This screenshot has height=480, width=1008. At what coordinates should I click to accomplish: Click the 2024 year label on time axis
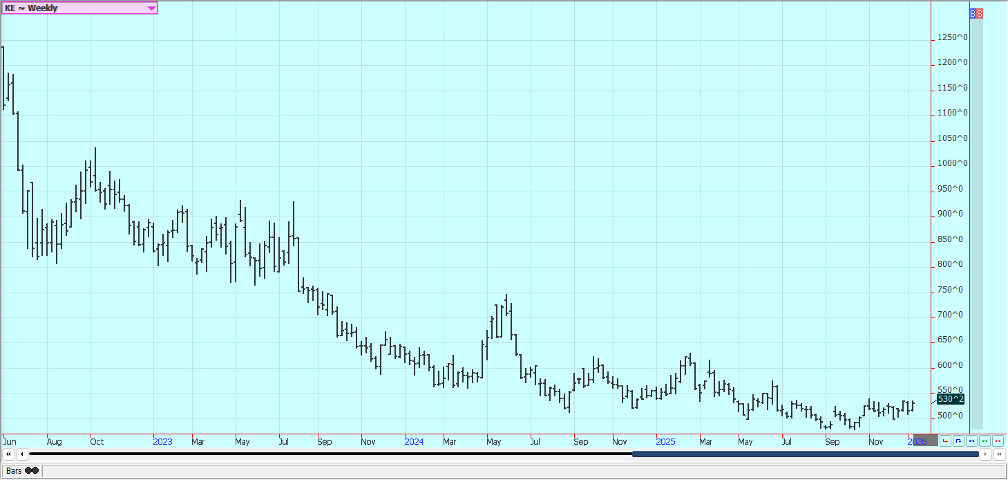(x=413, y=440)
